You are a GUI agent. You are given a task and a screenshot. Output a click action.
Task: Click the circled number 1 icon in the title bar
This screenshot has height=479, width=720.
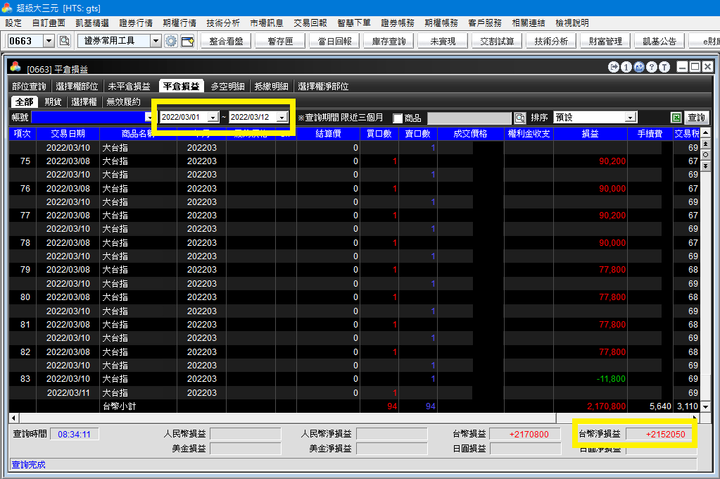click(x=626, y=67)
